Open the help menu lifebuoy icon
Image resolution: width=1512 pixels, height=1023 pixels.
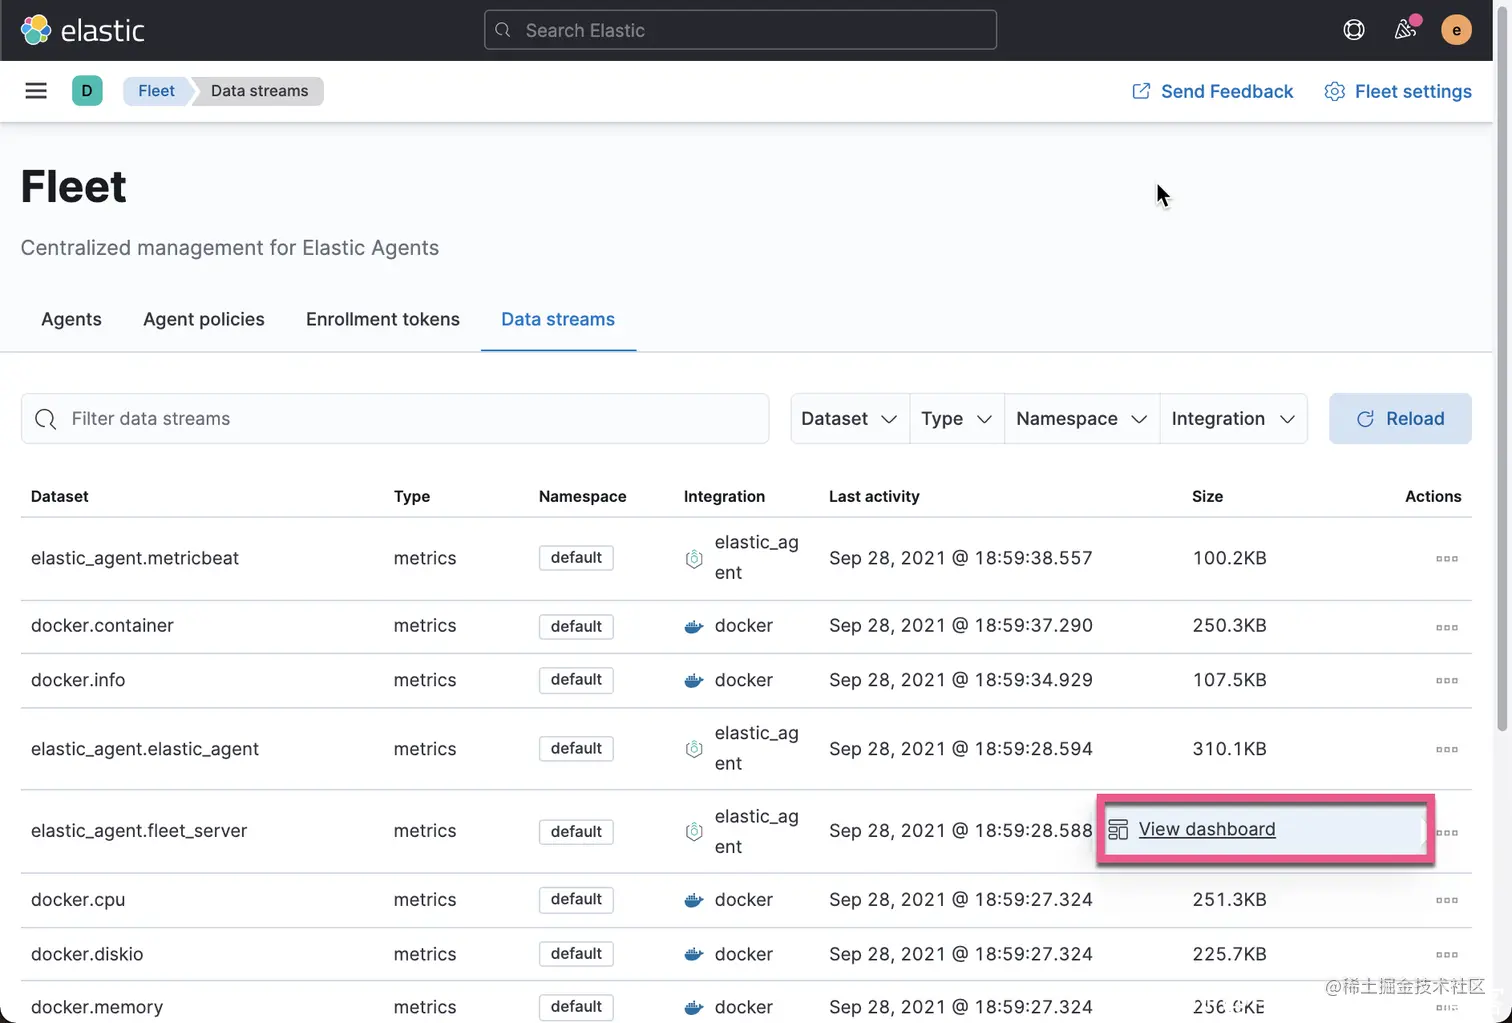click(x=1354, y=30)
